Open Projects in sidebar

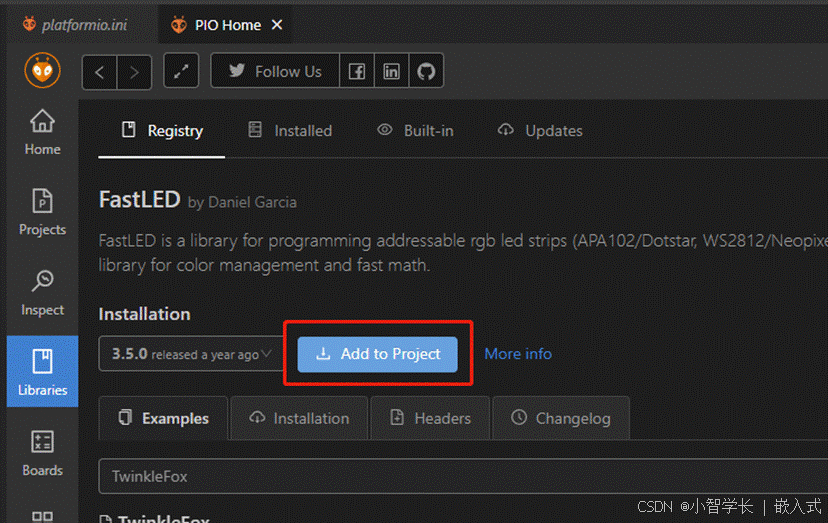(42, 212)
